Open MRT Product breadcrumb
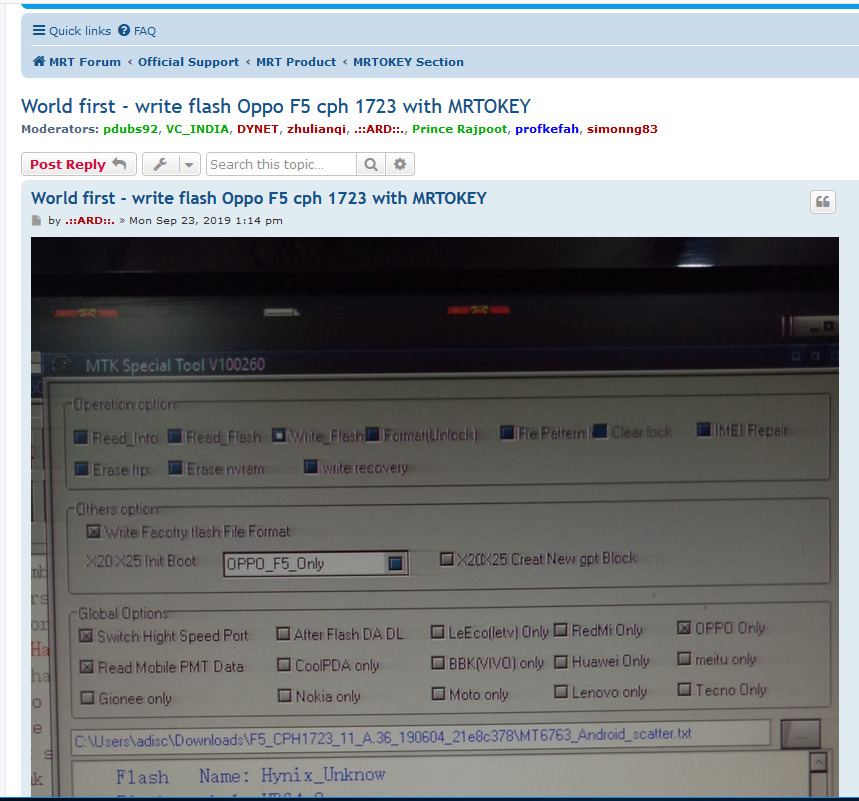This screenshot has width=859, height=801. point(296,62)
